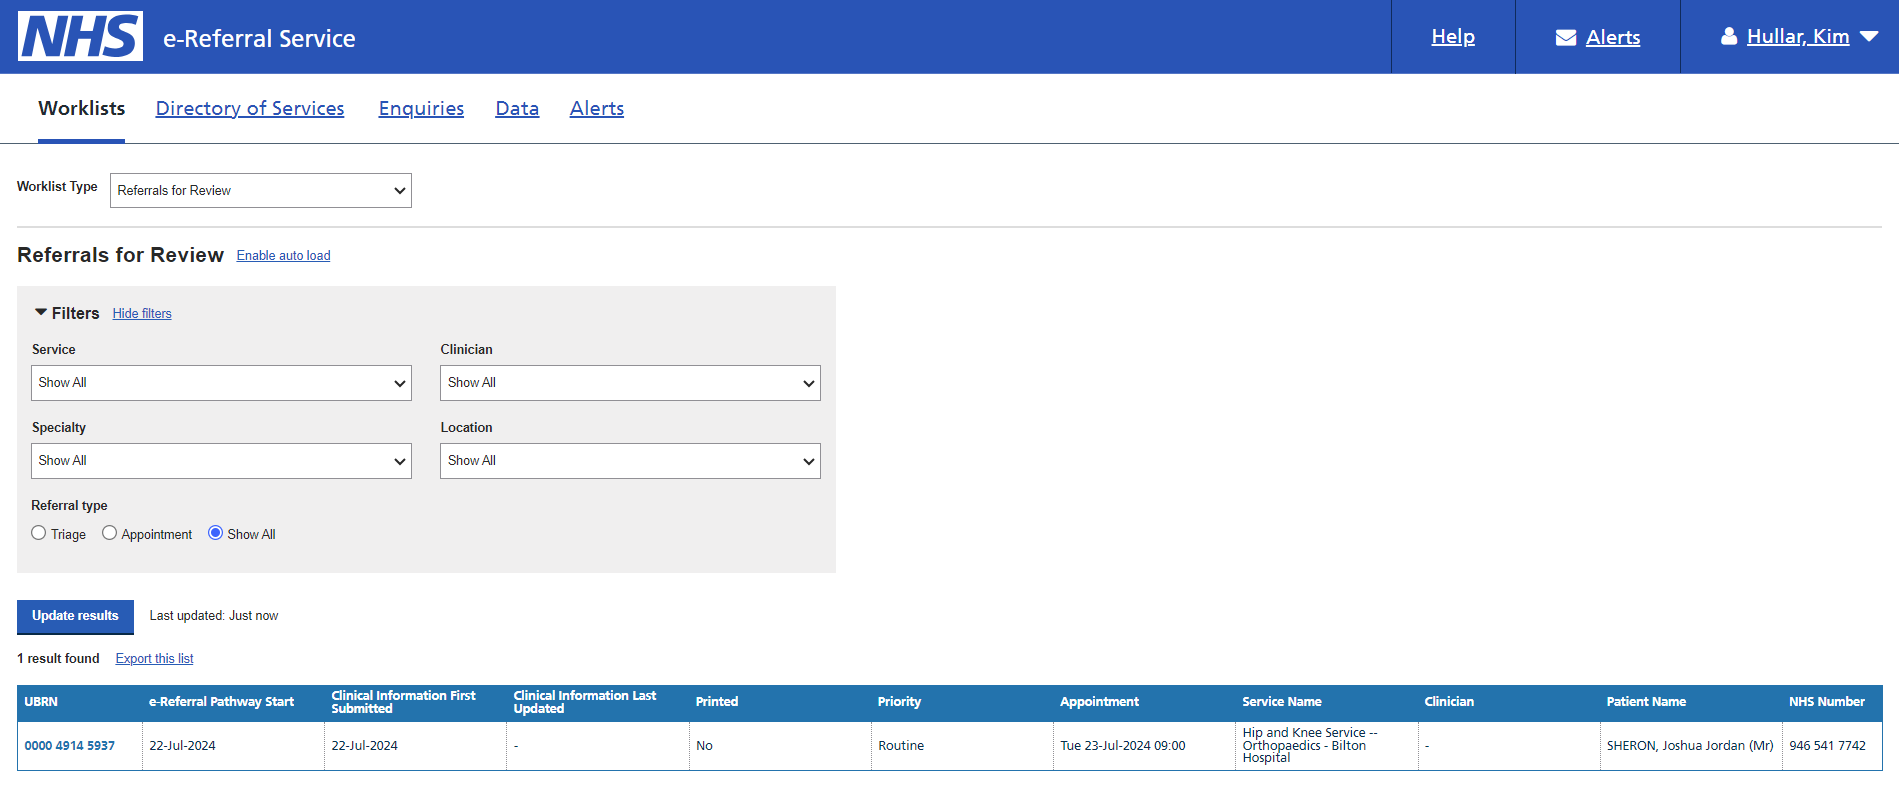Switch to the Data tab
This screenshot has height=793, width=1899.
[517, 108]
